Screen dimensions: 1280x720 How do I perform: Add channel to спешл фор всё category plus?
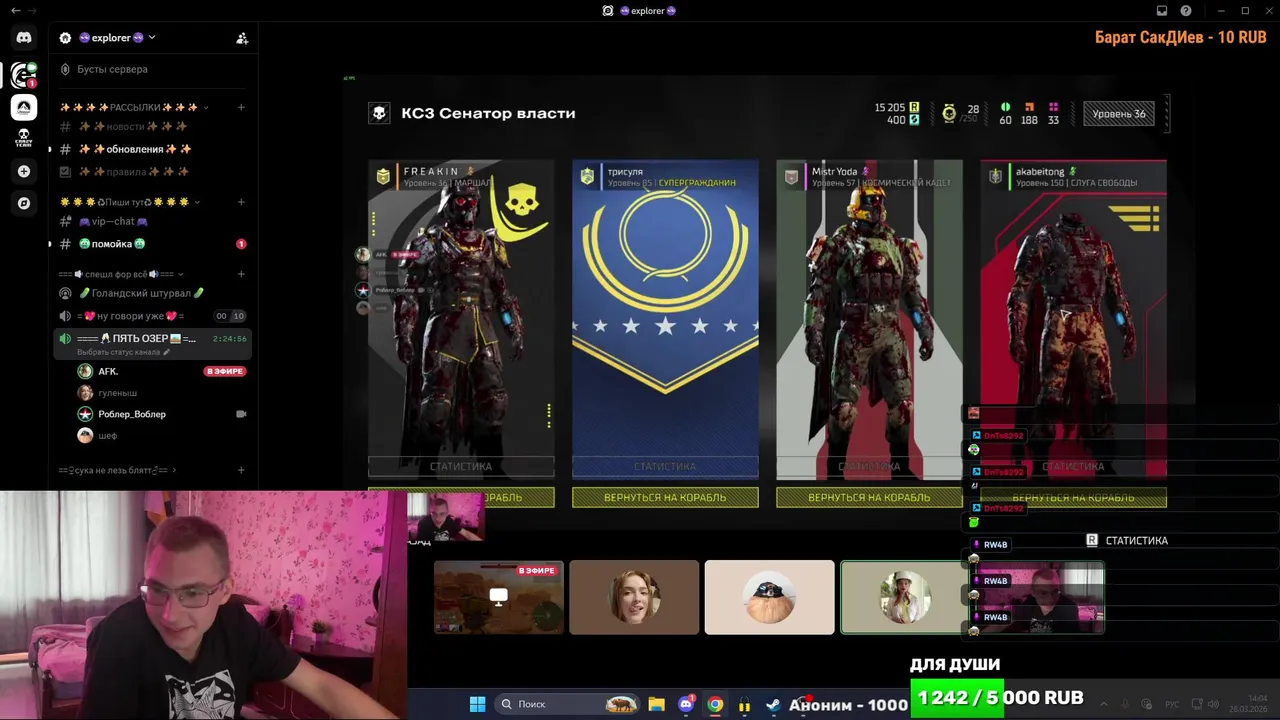[241, 274]
